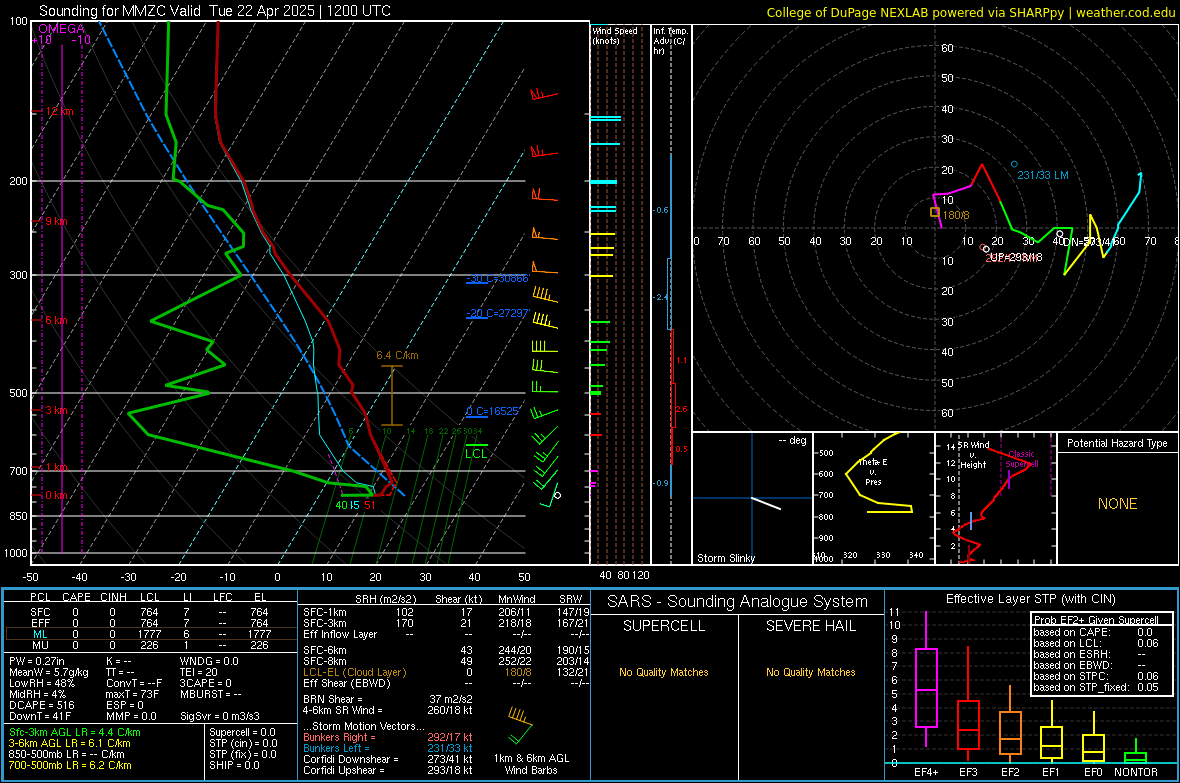The height and width of the screenshot is (783, 1180).
Task: Click the TEI = 20 value
Action: tap(199, 672)
